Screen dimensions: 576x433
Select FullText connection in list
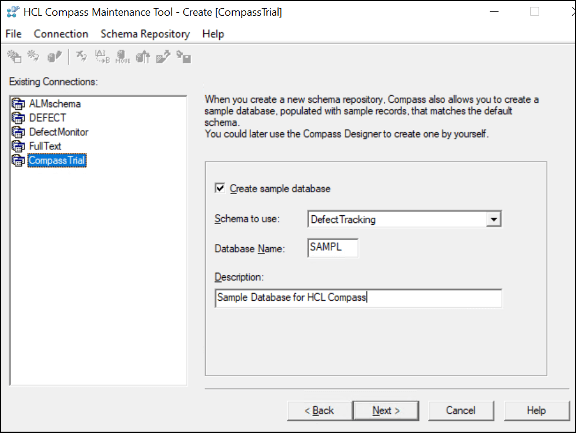(x=45, y=146)
